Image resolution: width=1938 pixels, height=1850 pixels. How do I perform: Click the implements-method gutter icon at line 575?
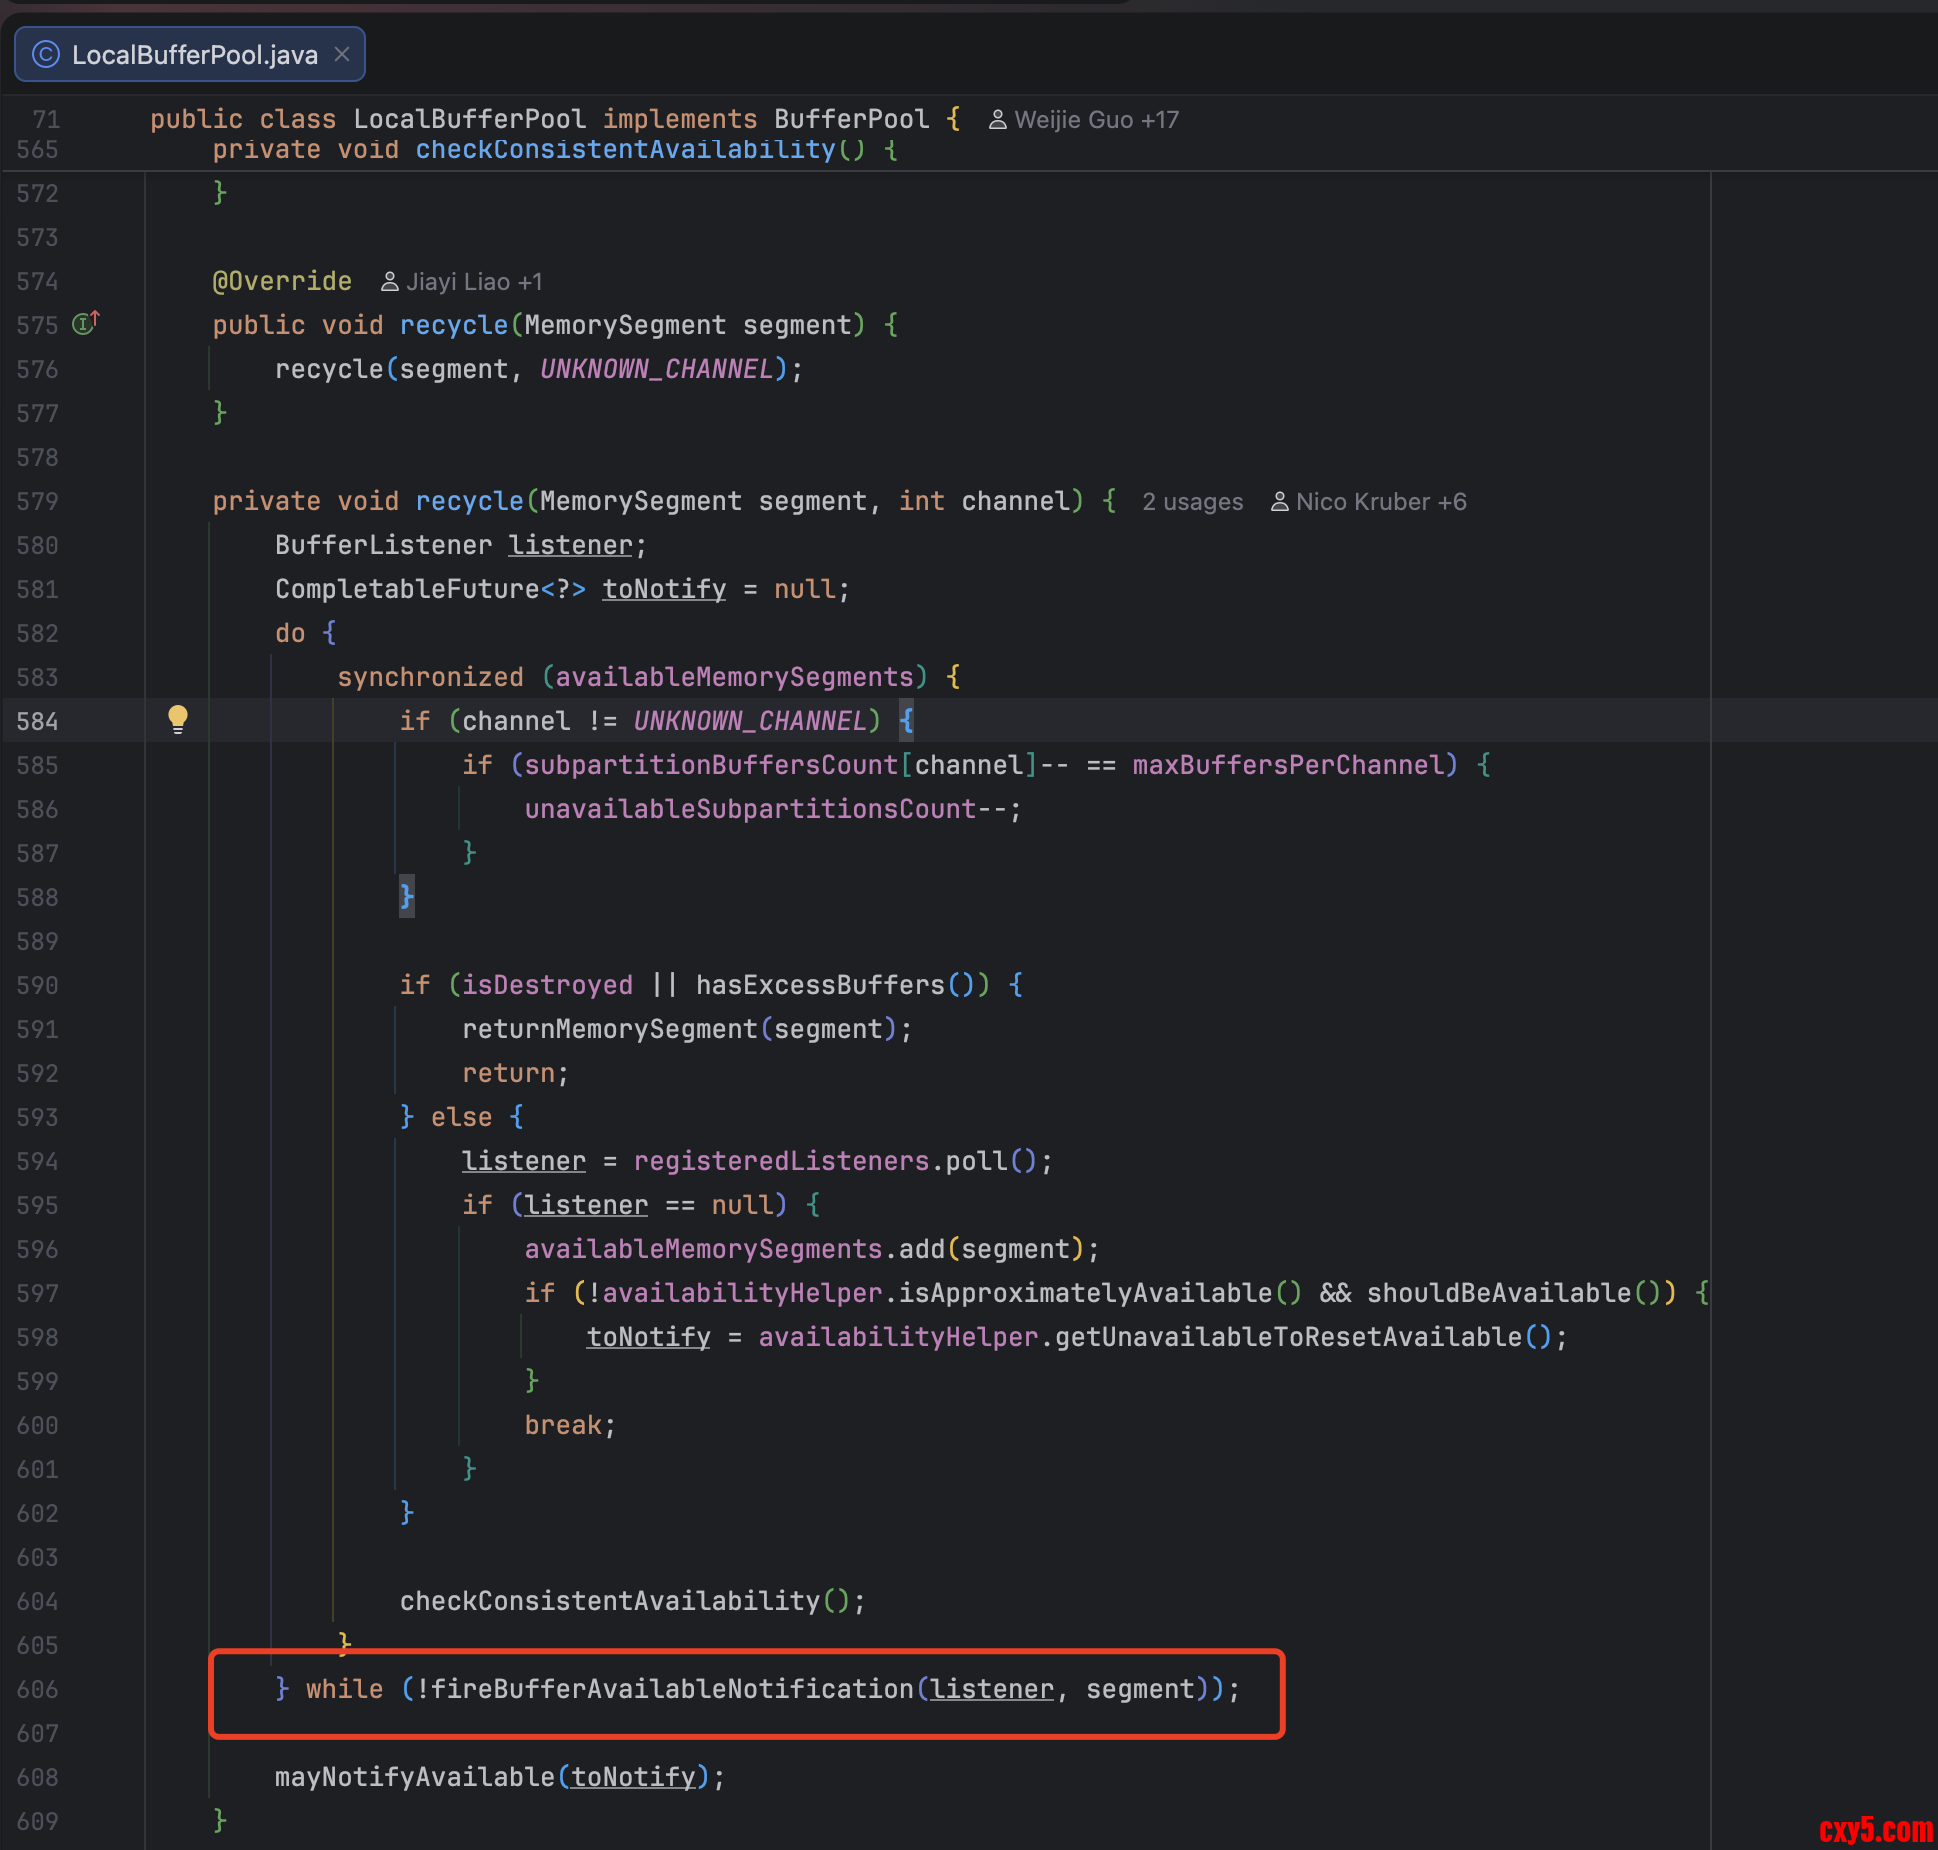click(x=85, y=324)
